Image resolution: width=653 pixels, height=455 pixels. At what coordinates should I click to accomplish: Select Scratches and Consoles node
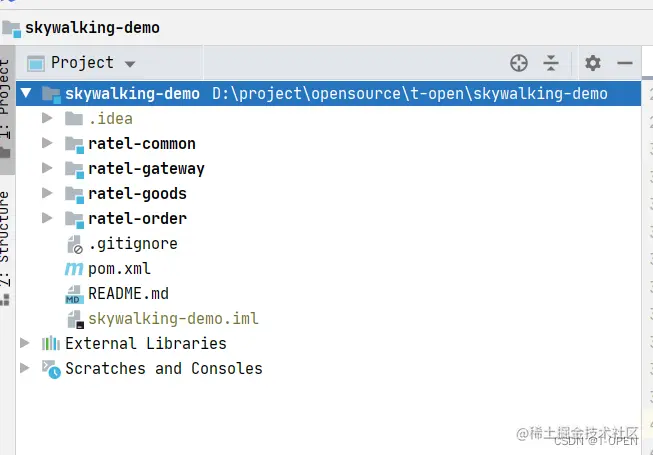tap(164, 368)
